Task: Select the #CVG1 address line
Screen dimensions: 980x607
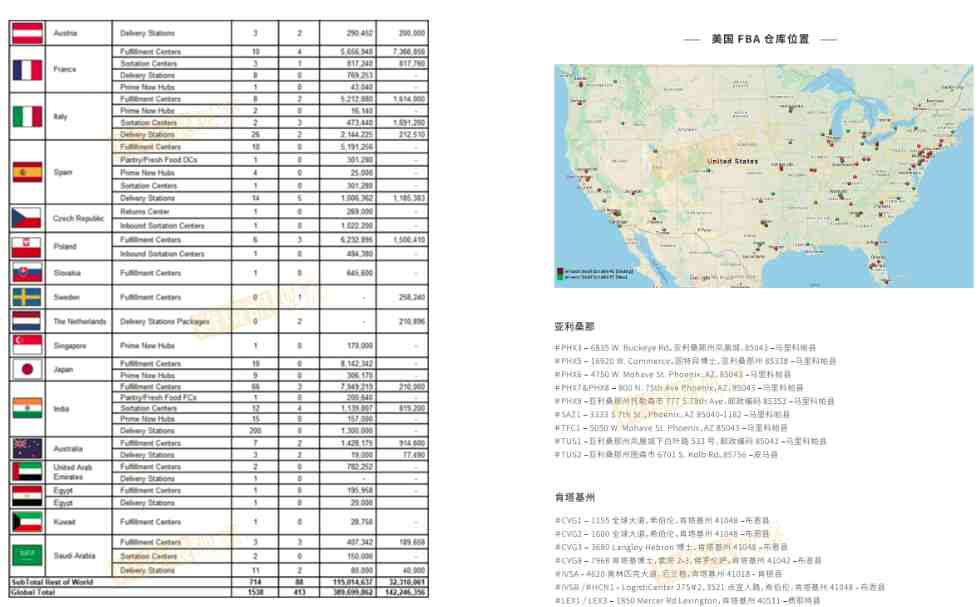Action: pyautogui.click(x=662, y=520)
